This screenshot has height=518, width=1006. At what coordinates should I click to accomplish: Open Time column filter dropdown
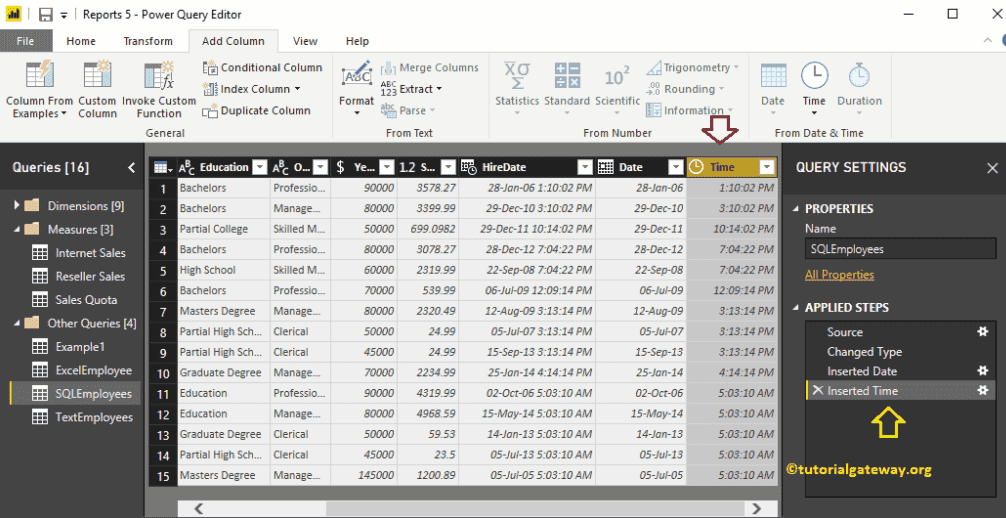tap(767, 168)
